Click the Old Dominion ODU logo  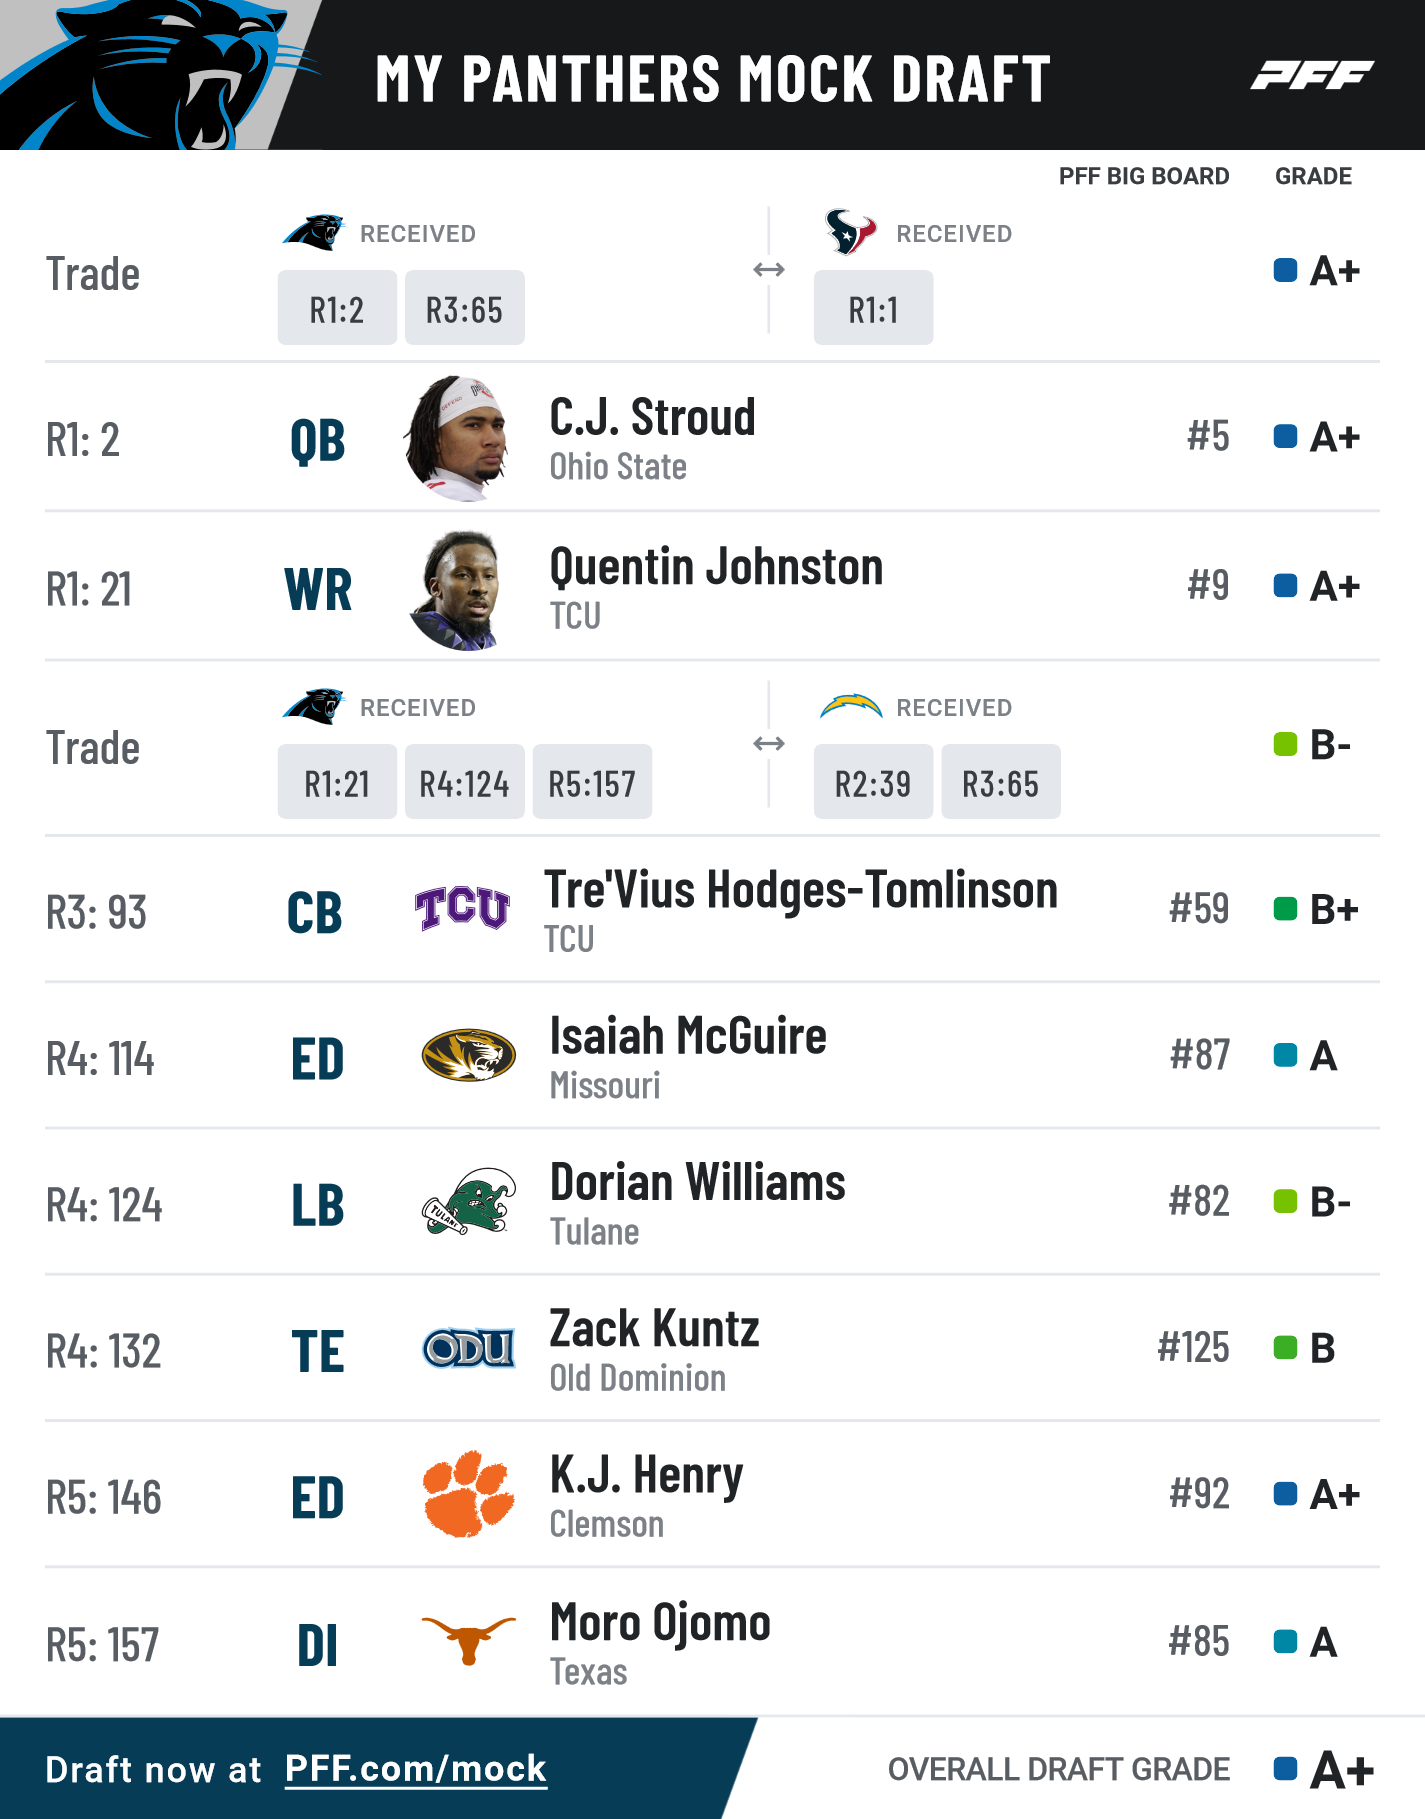[469, 1348]
